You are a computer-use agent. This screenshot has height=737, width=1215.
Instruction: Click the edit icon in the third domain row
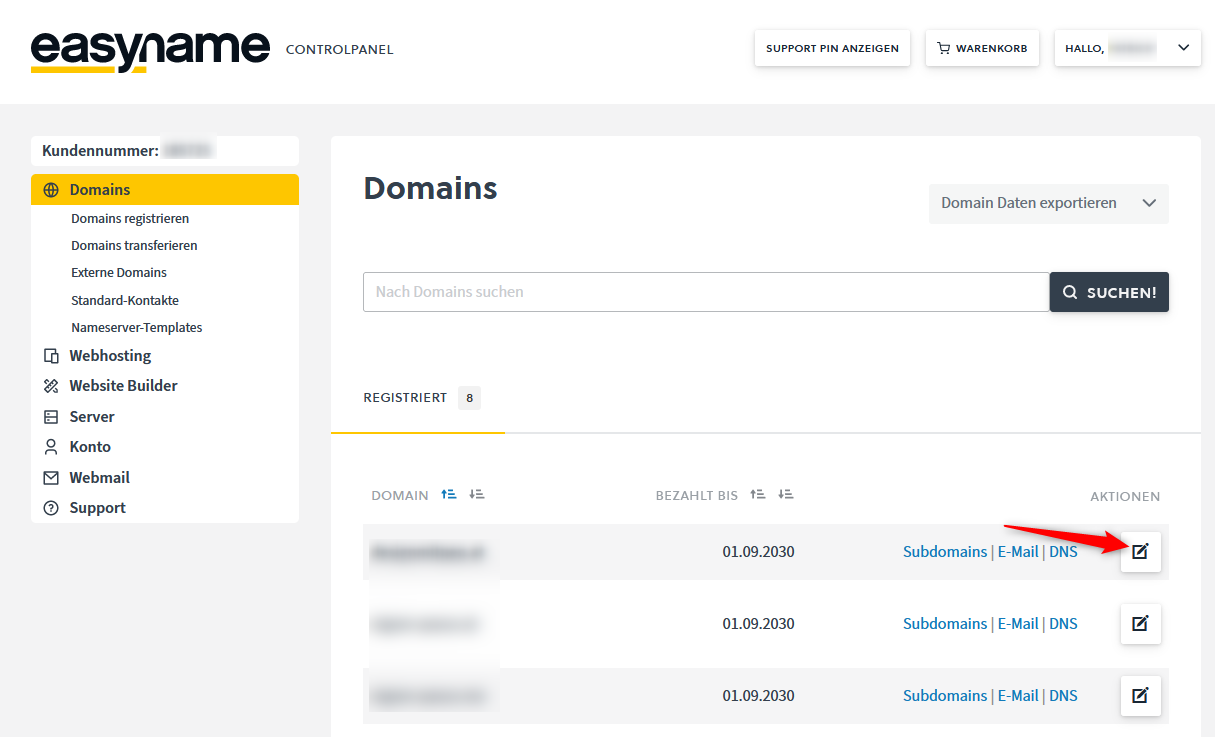click(1141, 696)
